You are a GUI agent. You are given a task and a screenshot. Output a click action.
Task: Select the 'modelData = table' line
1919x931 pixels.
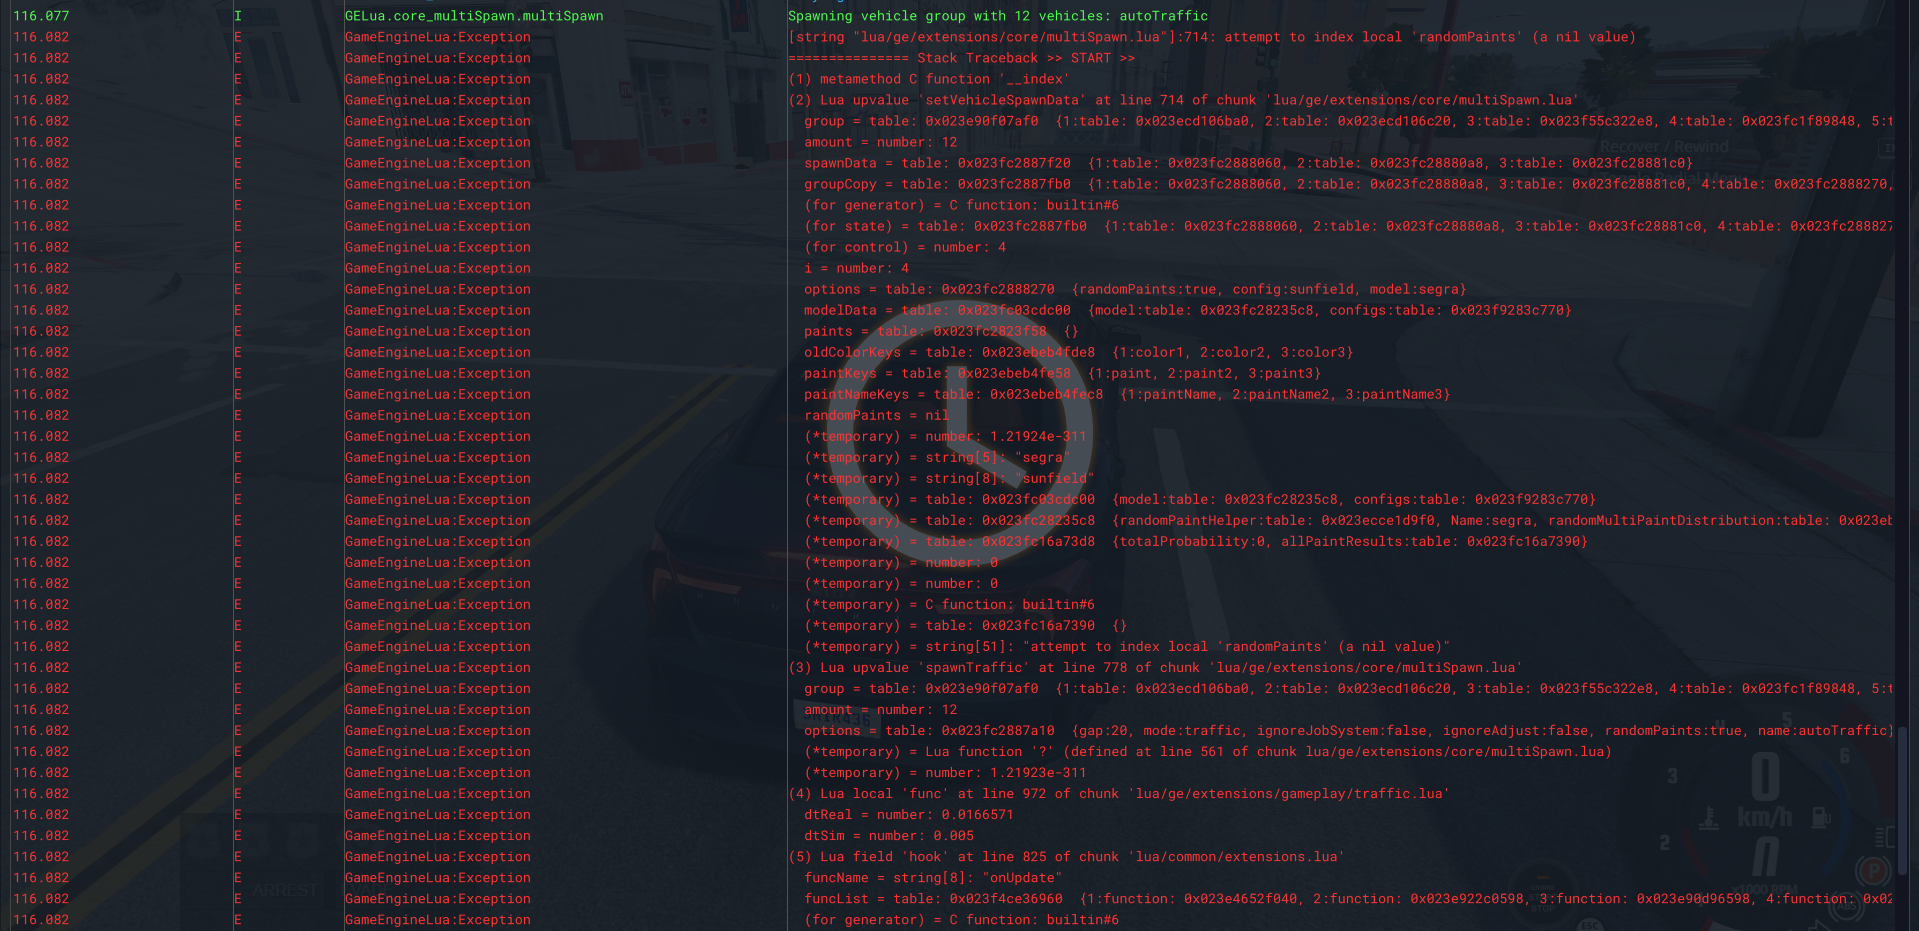point(1188,310)
